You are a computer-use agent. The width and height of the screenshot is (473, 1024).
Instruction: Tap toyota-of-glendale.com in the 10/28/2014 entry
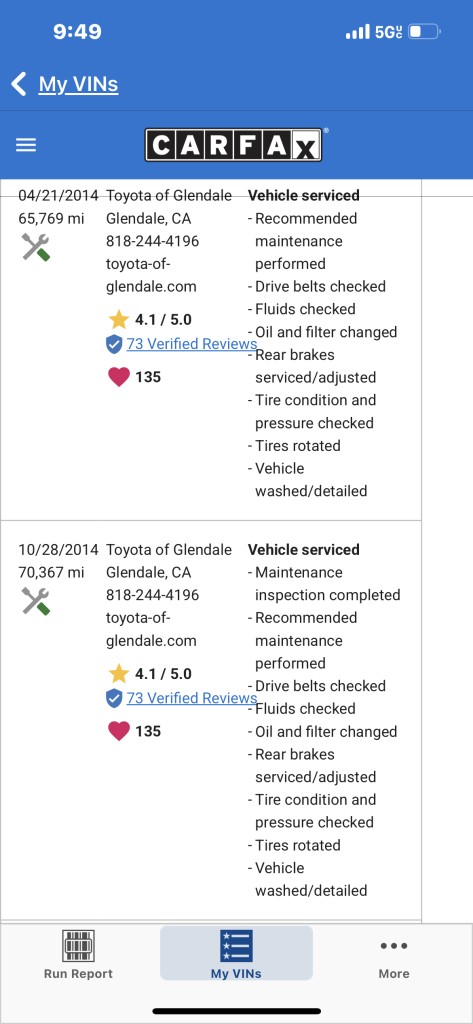pyautogui.click(x=151, y=629)
